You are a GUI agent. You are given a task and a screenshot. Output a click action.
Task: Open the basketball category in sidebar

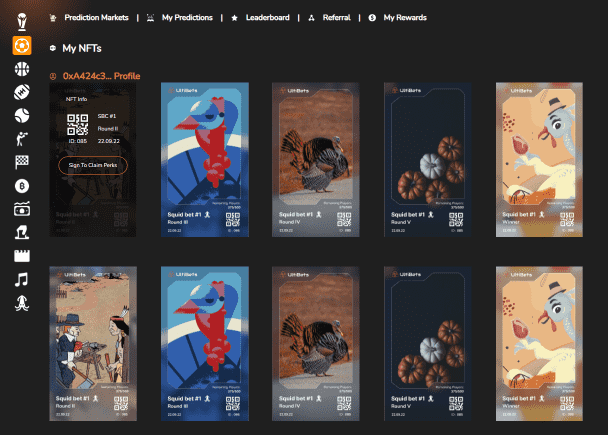[22, 69]
